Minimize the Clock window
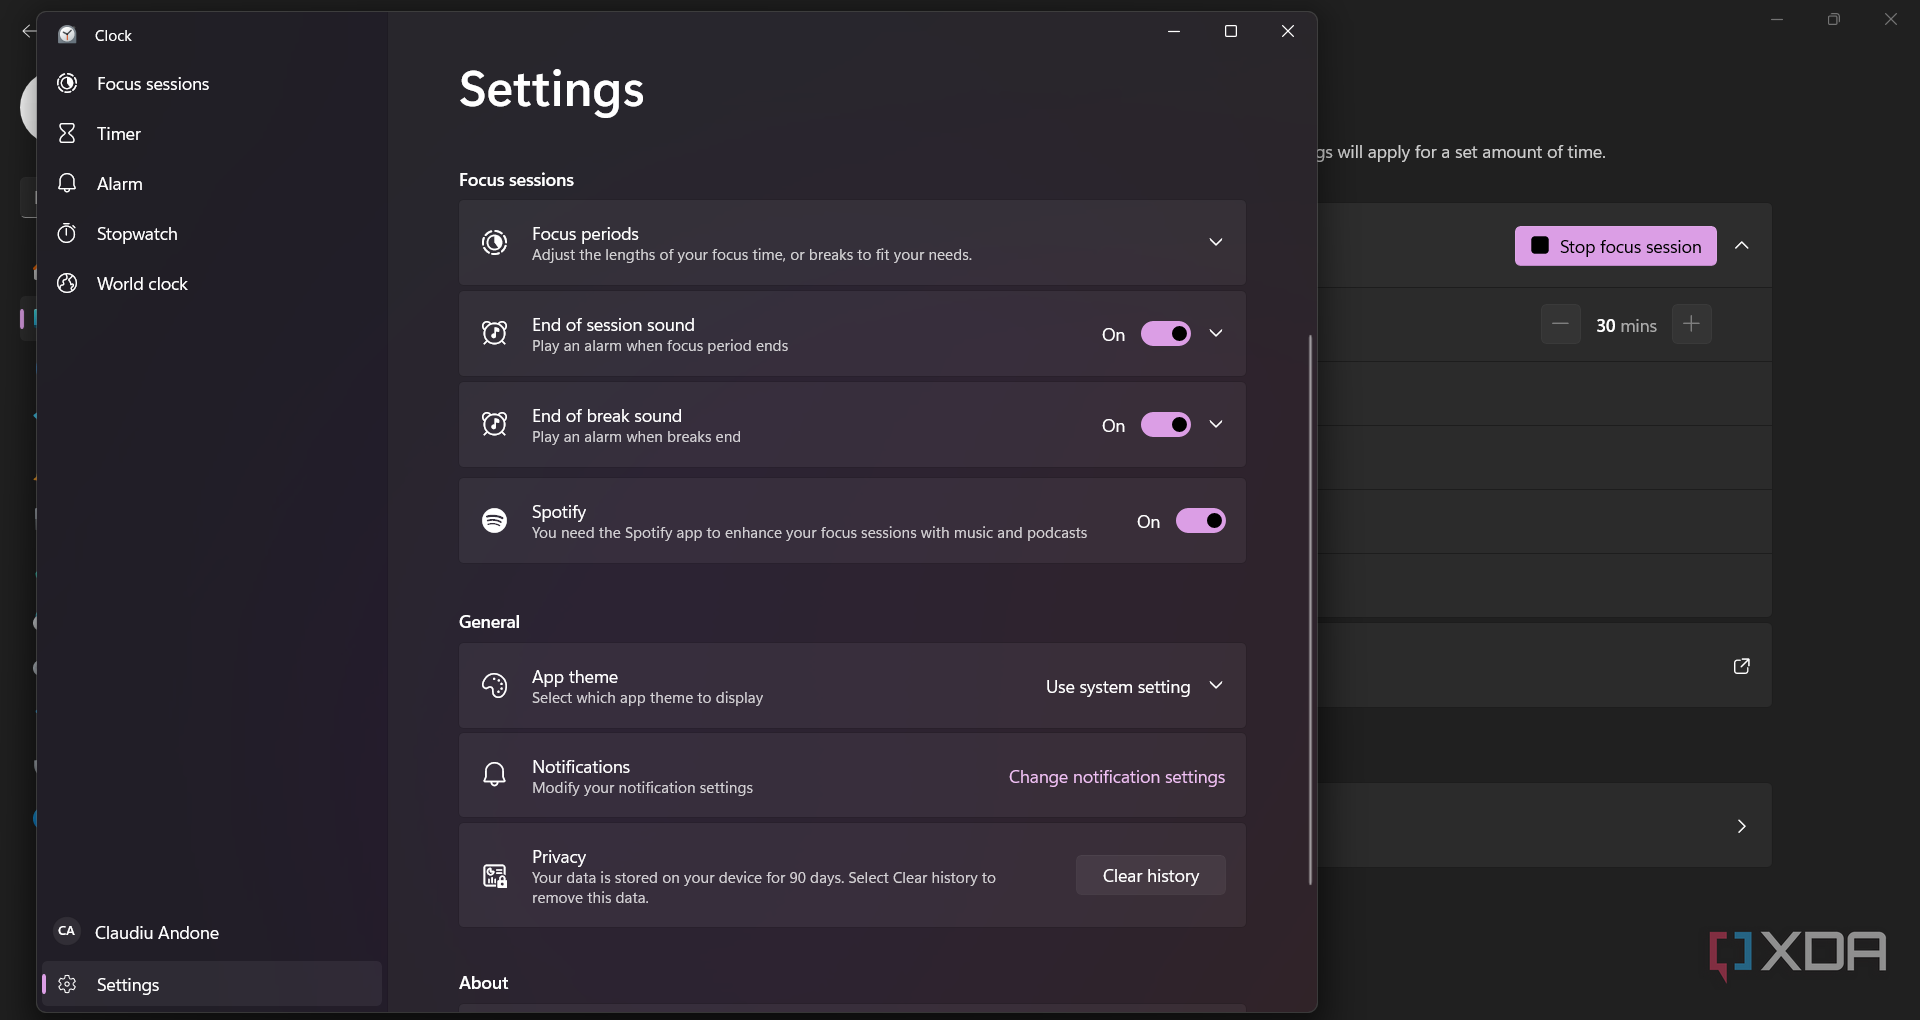This screenshot has height=1020, width=1920. pyautogui.click(x=1174, y=32)
